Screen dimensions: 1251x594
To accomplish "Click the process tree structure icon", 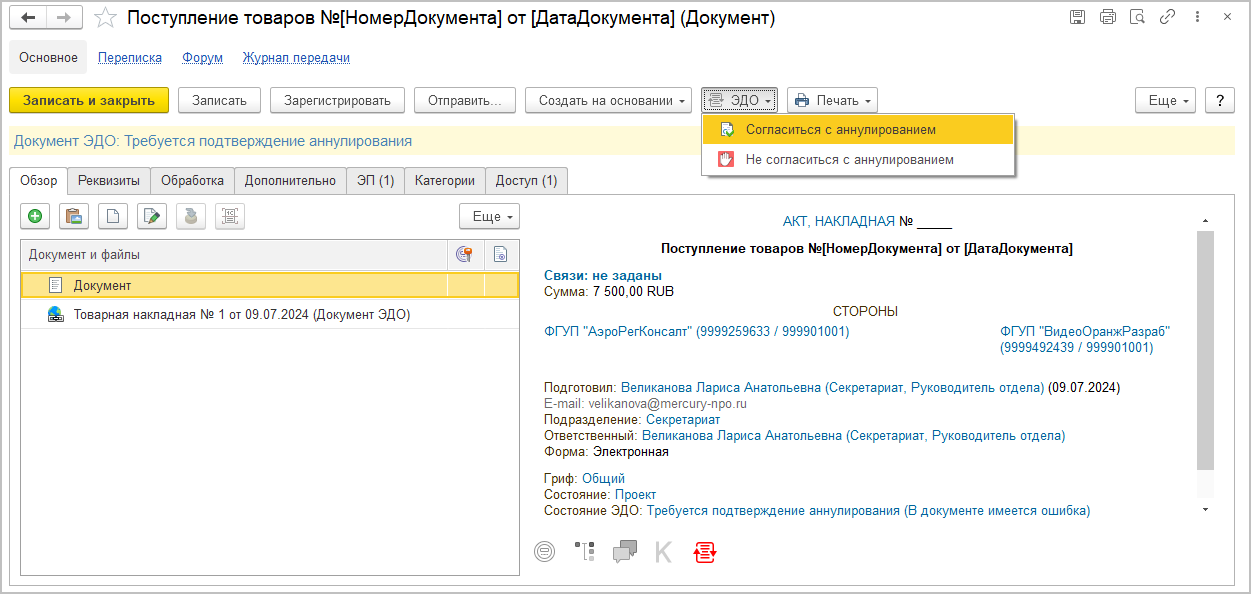I will 584,551.
